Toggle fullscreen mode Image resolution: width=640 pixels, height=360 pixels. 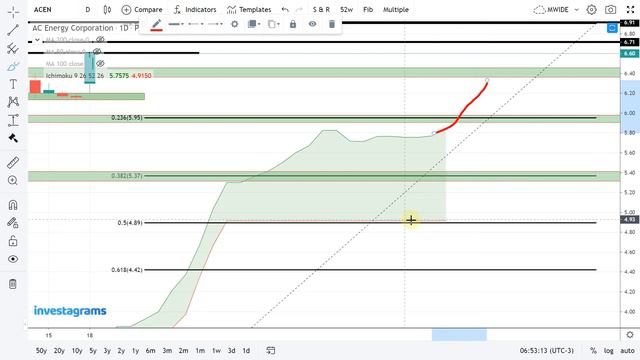630,9
